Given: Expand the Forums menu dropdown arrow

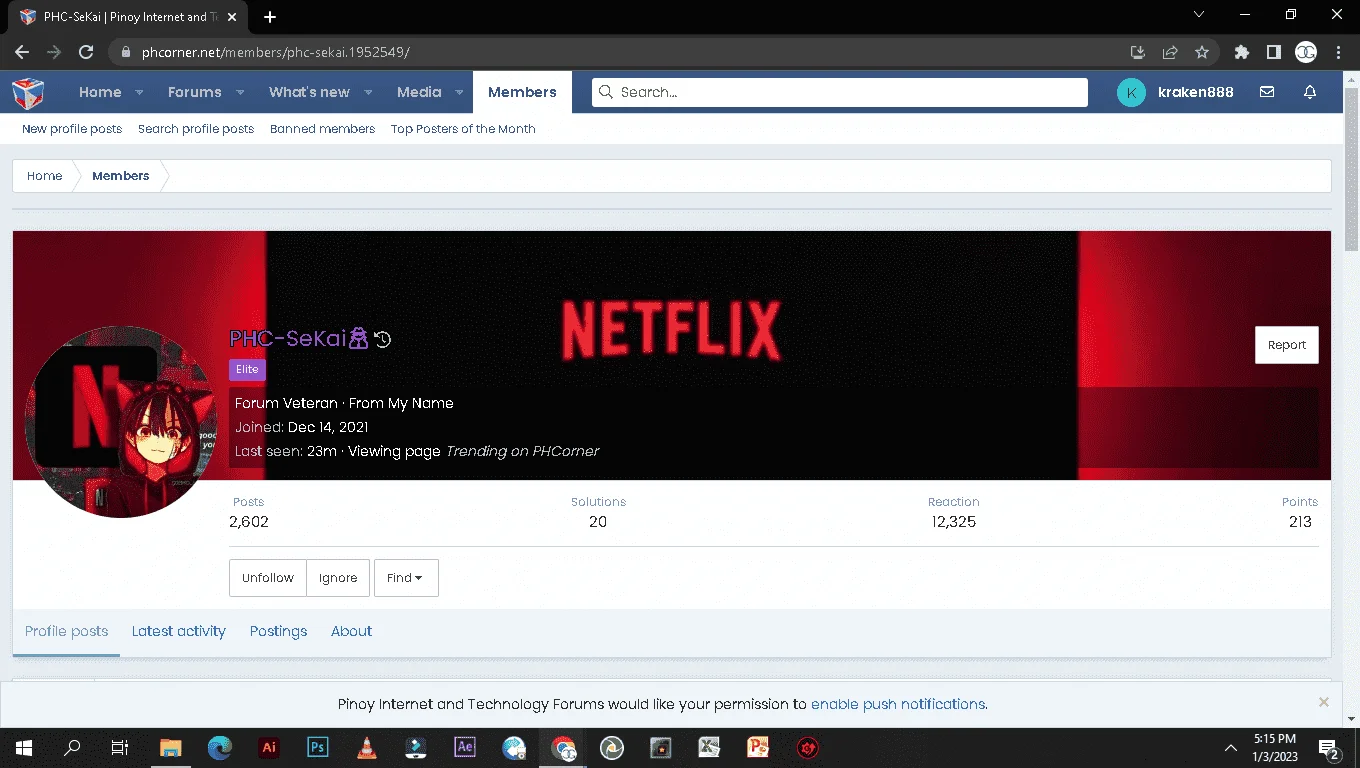Looking at the screenshot, I should 240,92.
